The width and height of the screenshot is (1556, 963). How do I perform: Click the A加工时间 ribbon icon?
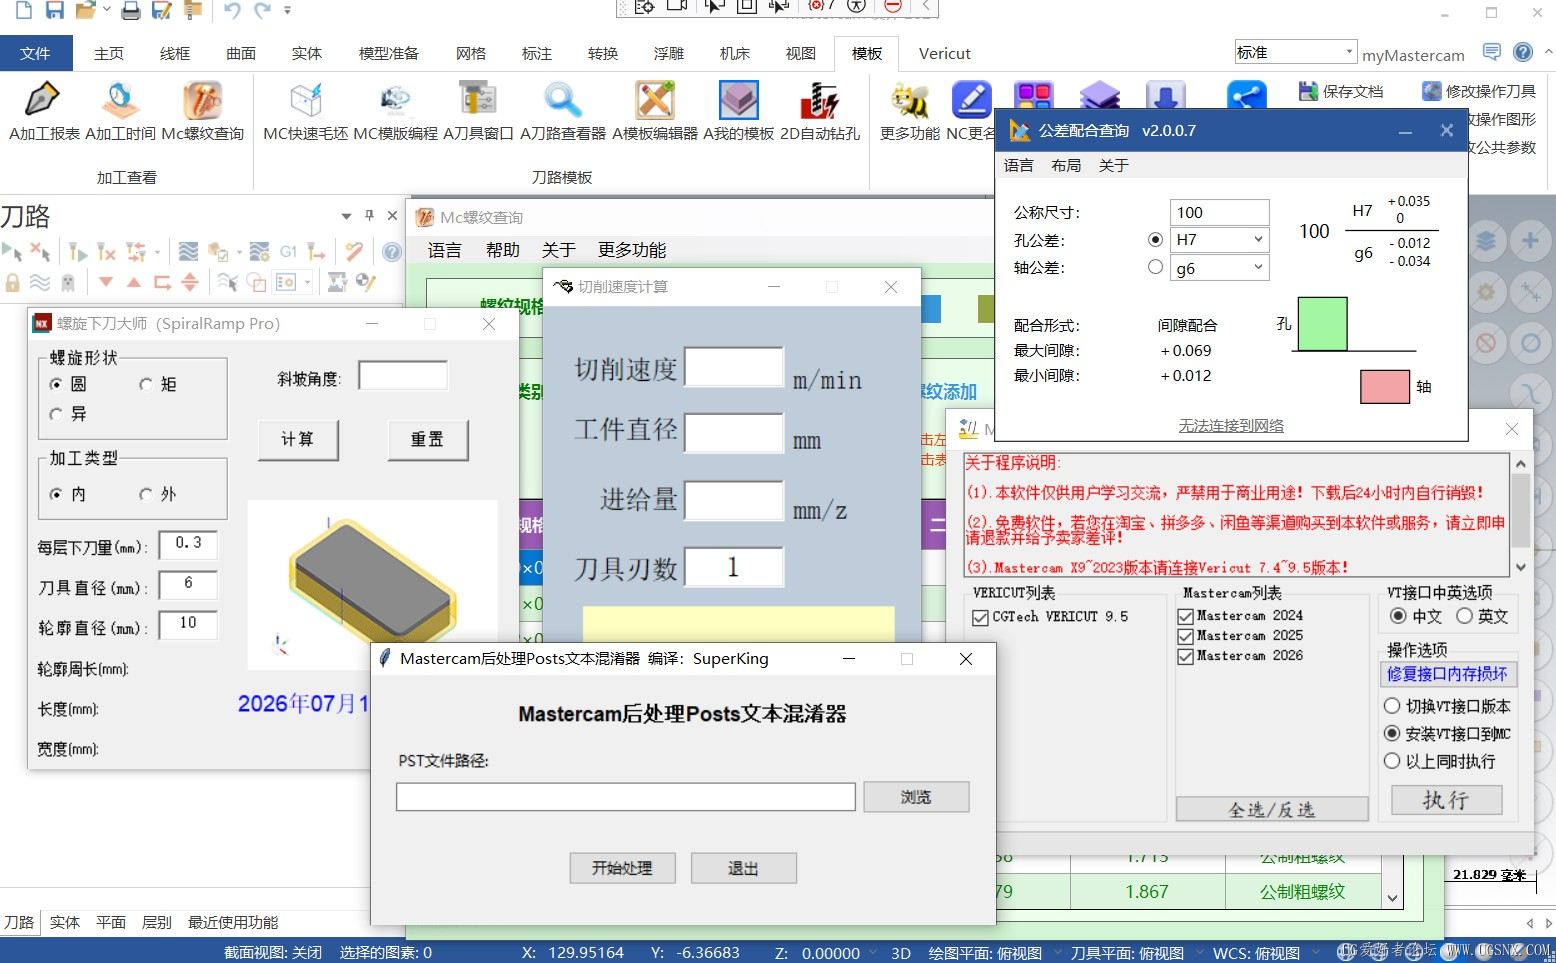point(120,101)
